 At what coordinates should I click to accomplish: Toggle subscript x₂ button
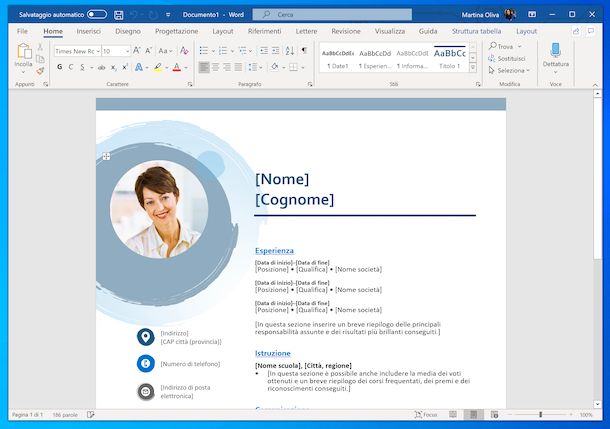[x=113, y=67]
